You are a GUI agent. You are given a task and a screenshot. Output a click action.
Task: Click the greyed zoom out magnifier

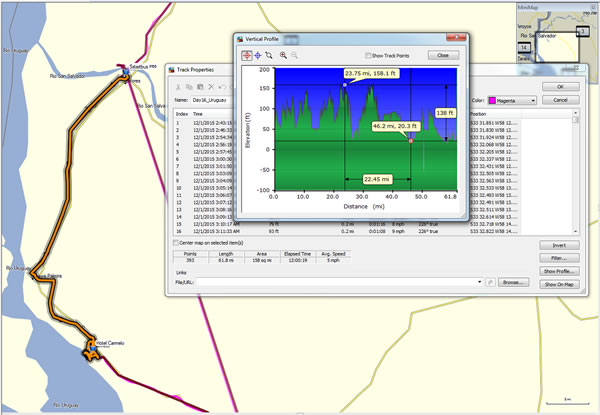[x=294, y=55]
